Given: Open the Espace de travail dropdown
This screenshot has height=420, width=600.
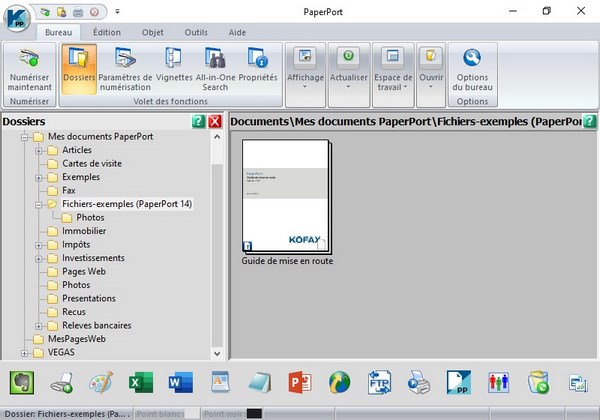Looking at the screenshot, I should [393, 74].
